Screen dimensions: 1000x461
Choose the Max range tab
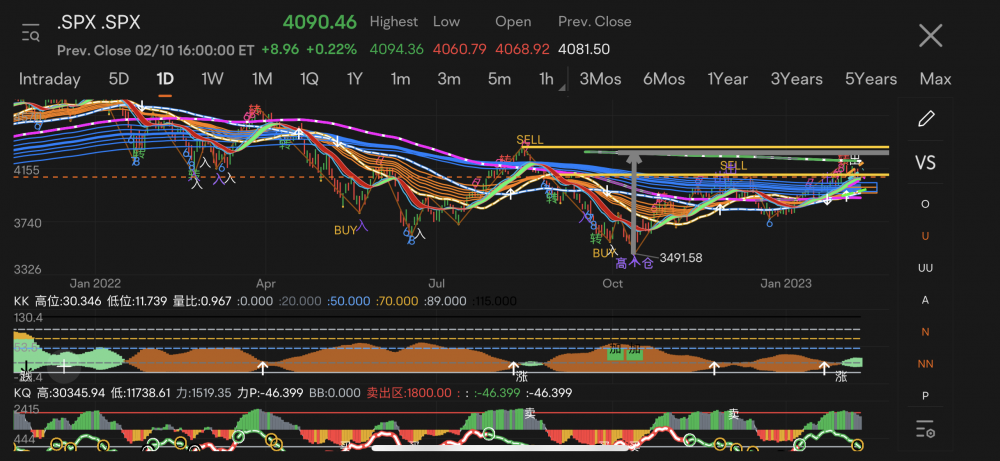[935, 79]
